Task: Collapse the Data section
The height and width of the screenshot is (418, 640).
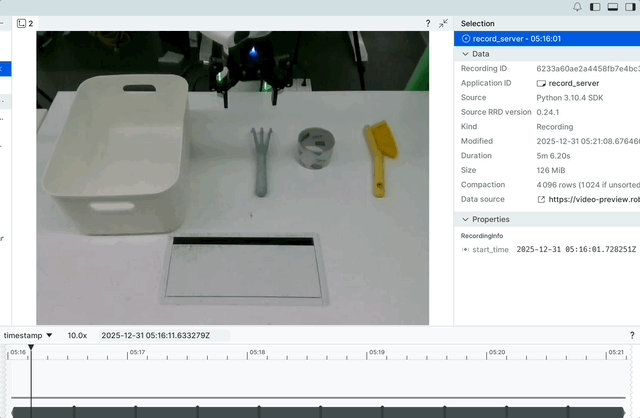Action: (x=465, y=54)
